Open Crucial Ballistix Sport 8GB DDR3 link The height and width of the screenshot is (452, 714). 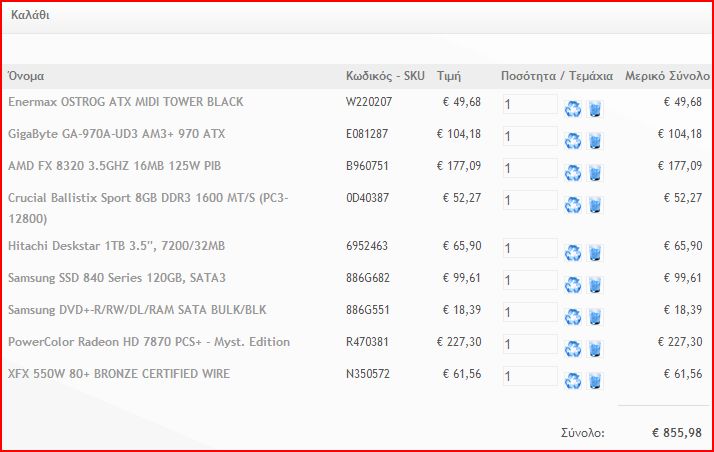148,208
